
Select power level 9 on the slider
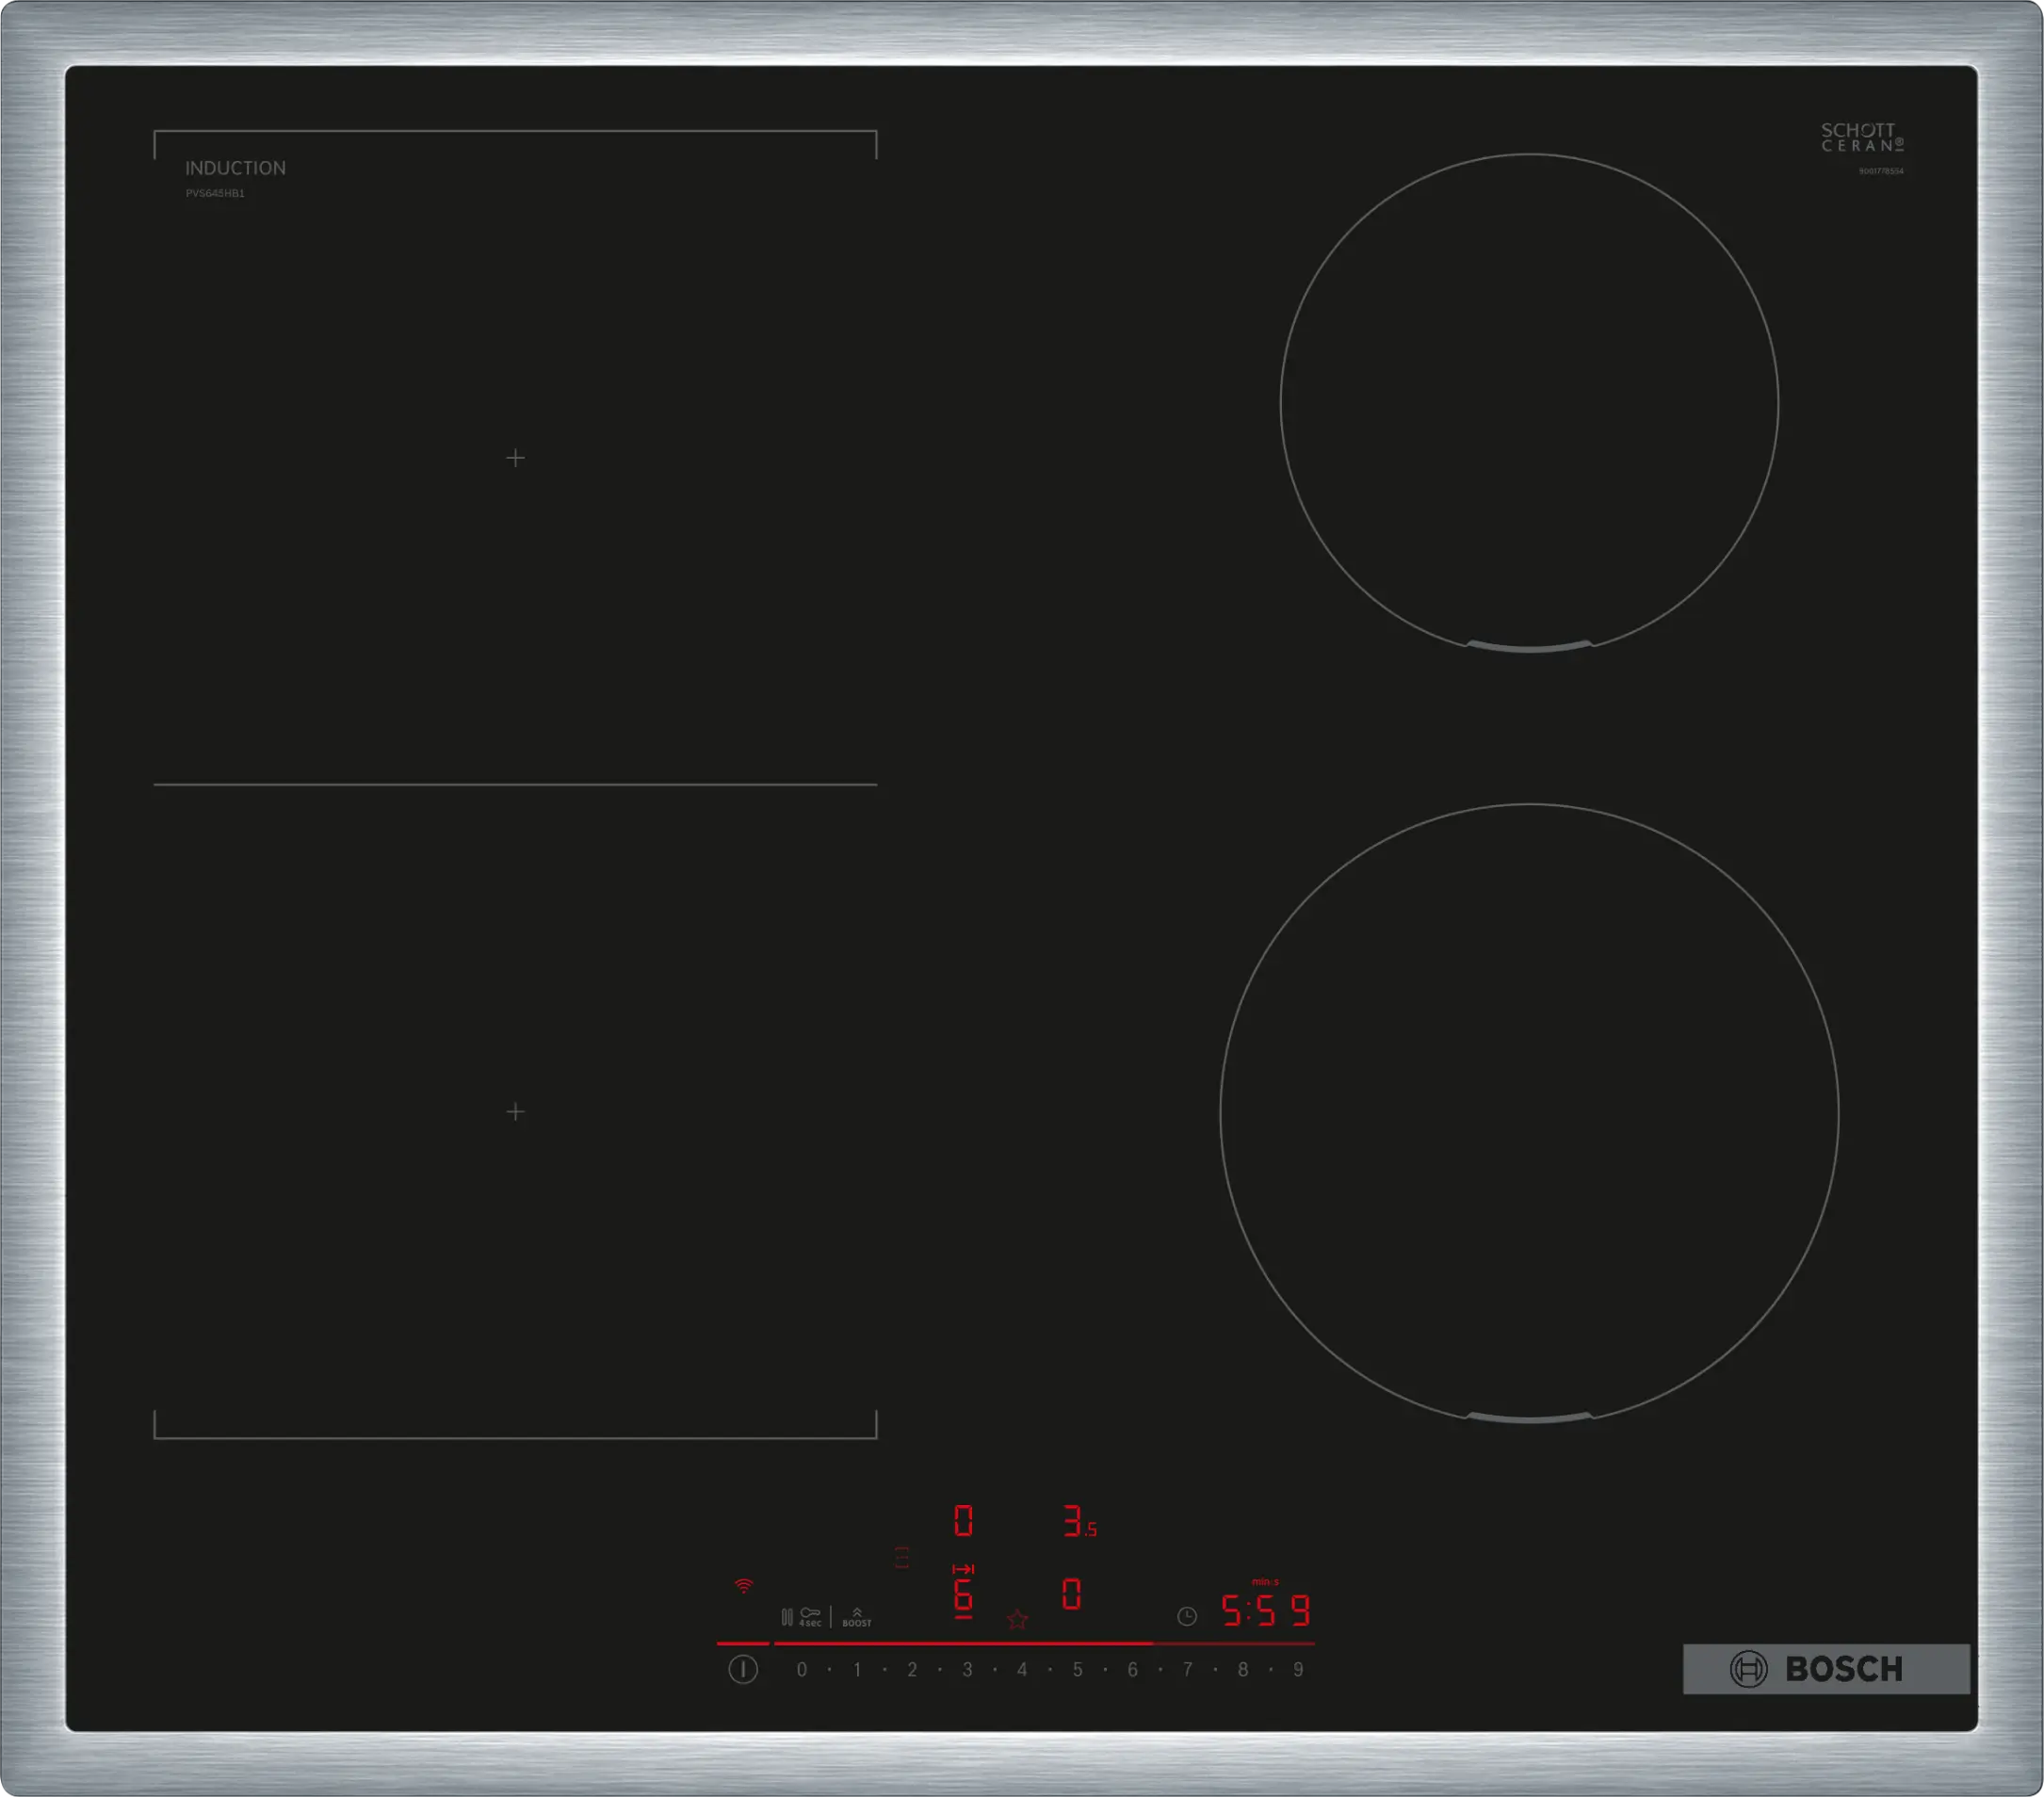point(1297,1670)
